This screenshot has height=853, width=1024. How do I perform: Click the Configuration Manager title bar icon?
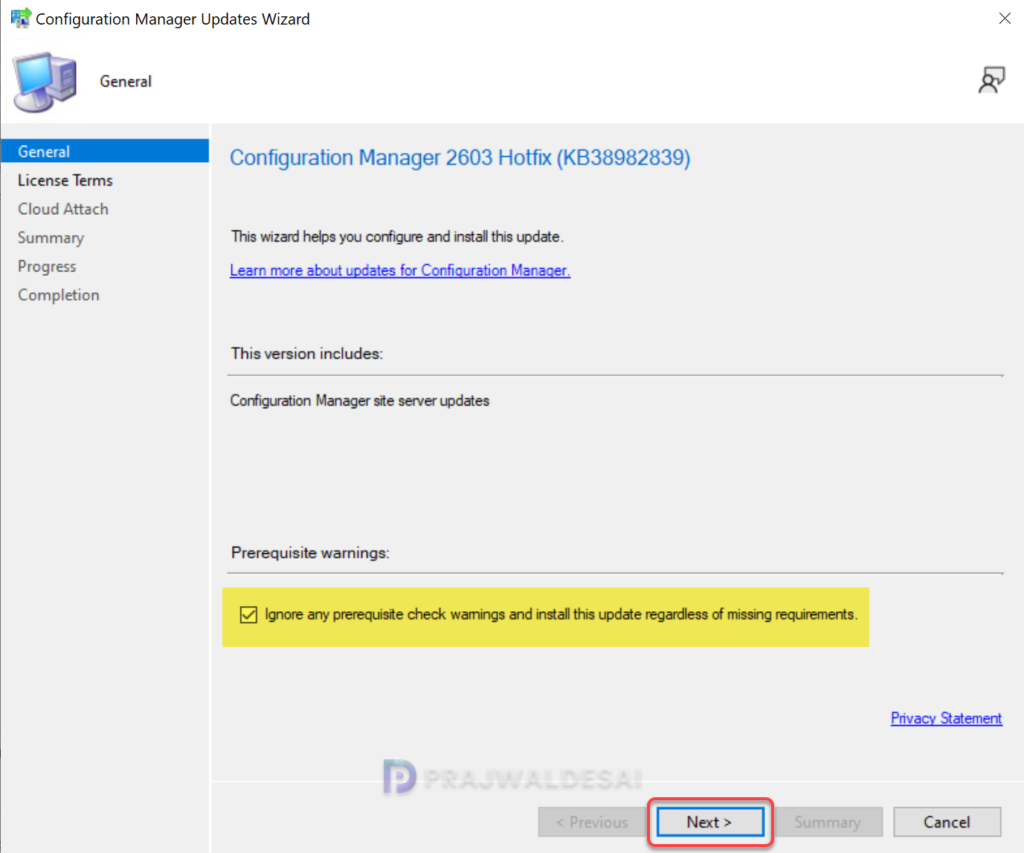tap(21, 18)
